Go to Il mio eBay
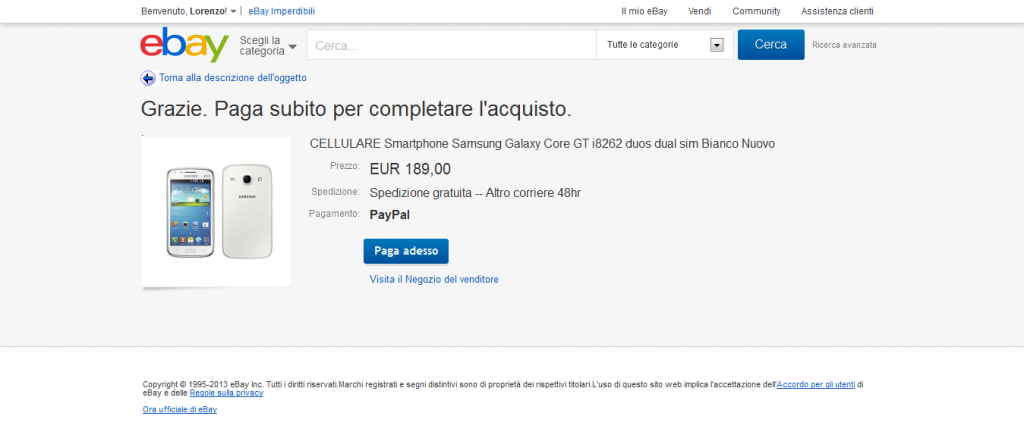This screenshot has height=435, width=1024. [x=644, y=11]
